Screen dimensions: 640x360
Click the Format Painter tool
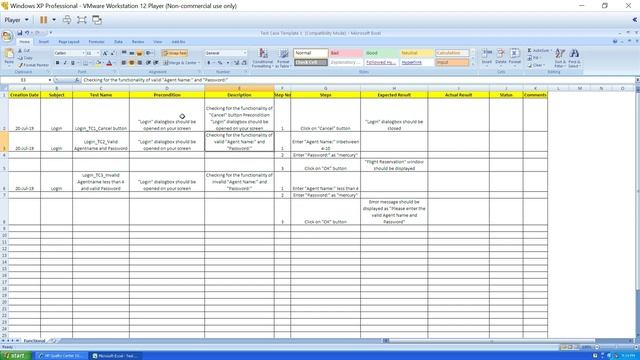pyautogui.click(x=33, y=65)
